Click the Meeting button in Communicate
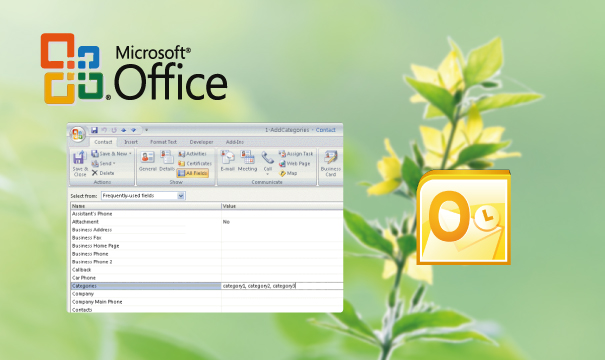This screenshot has height=360, width=605. 247,161
